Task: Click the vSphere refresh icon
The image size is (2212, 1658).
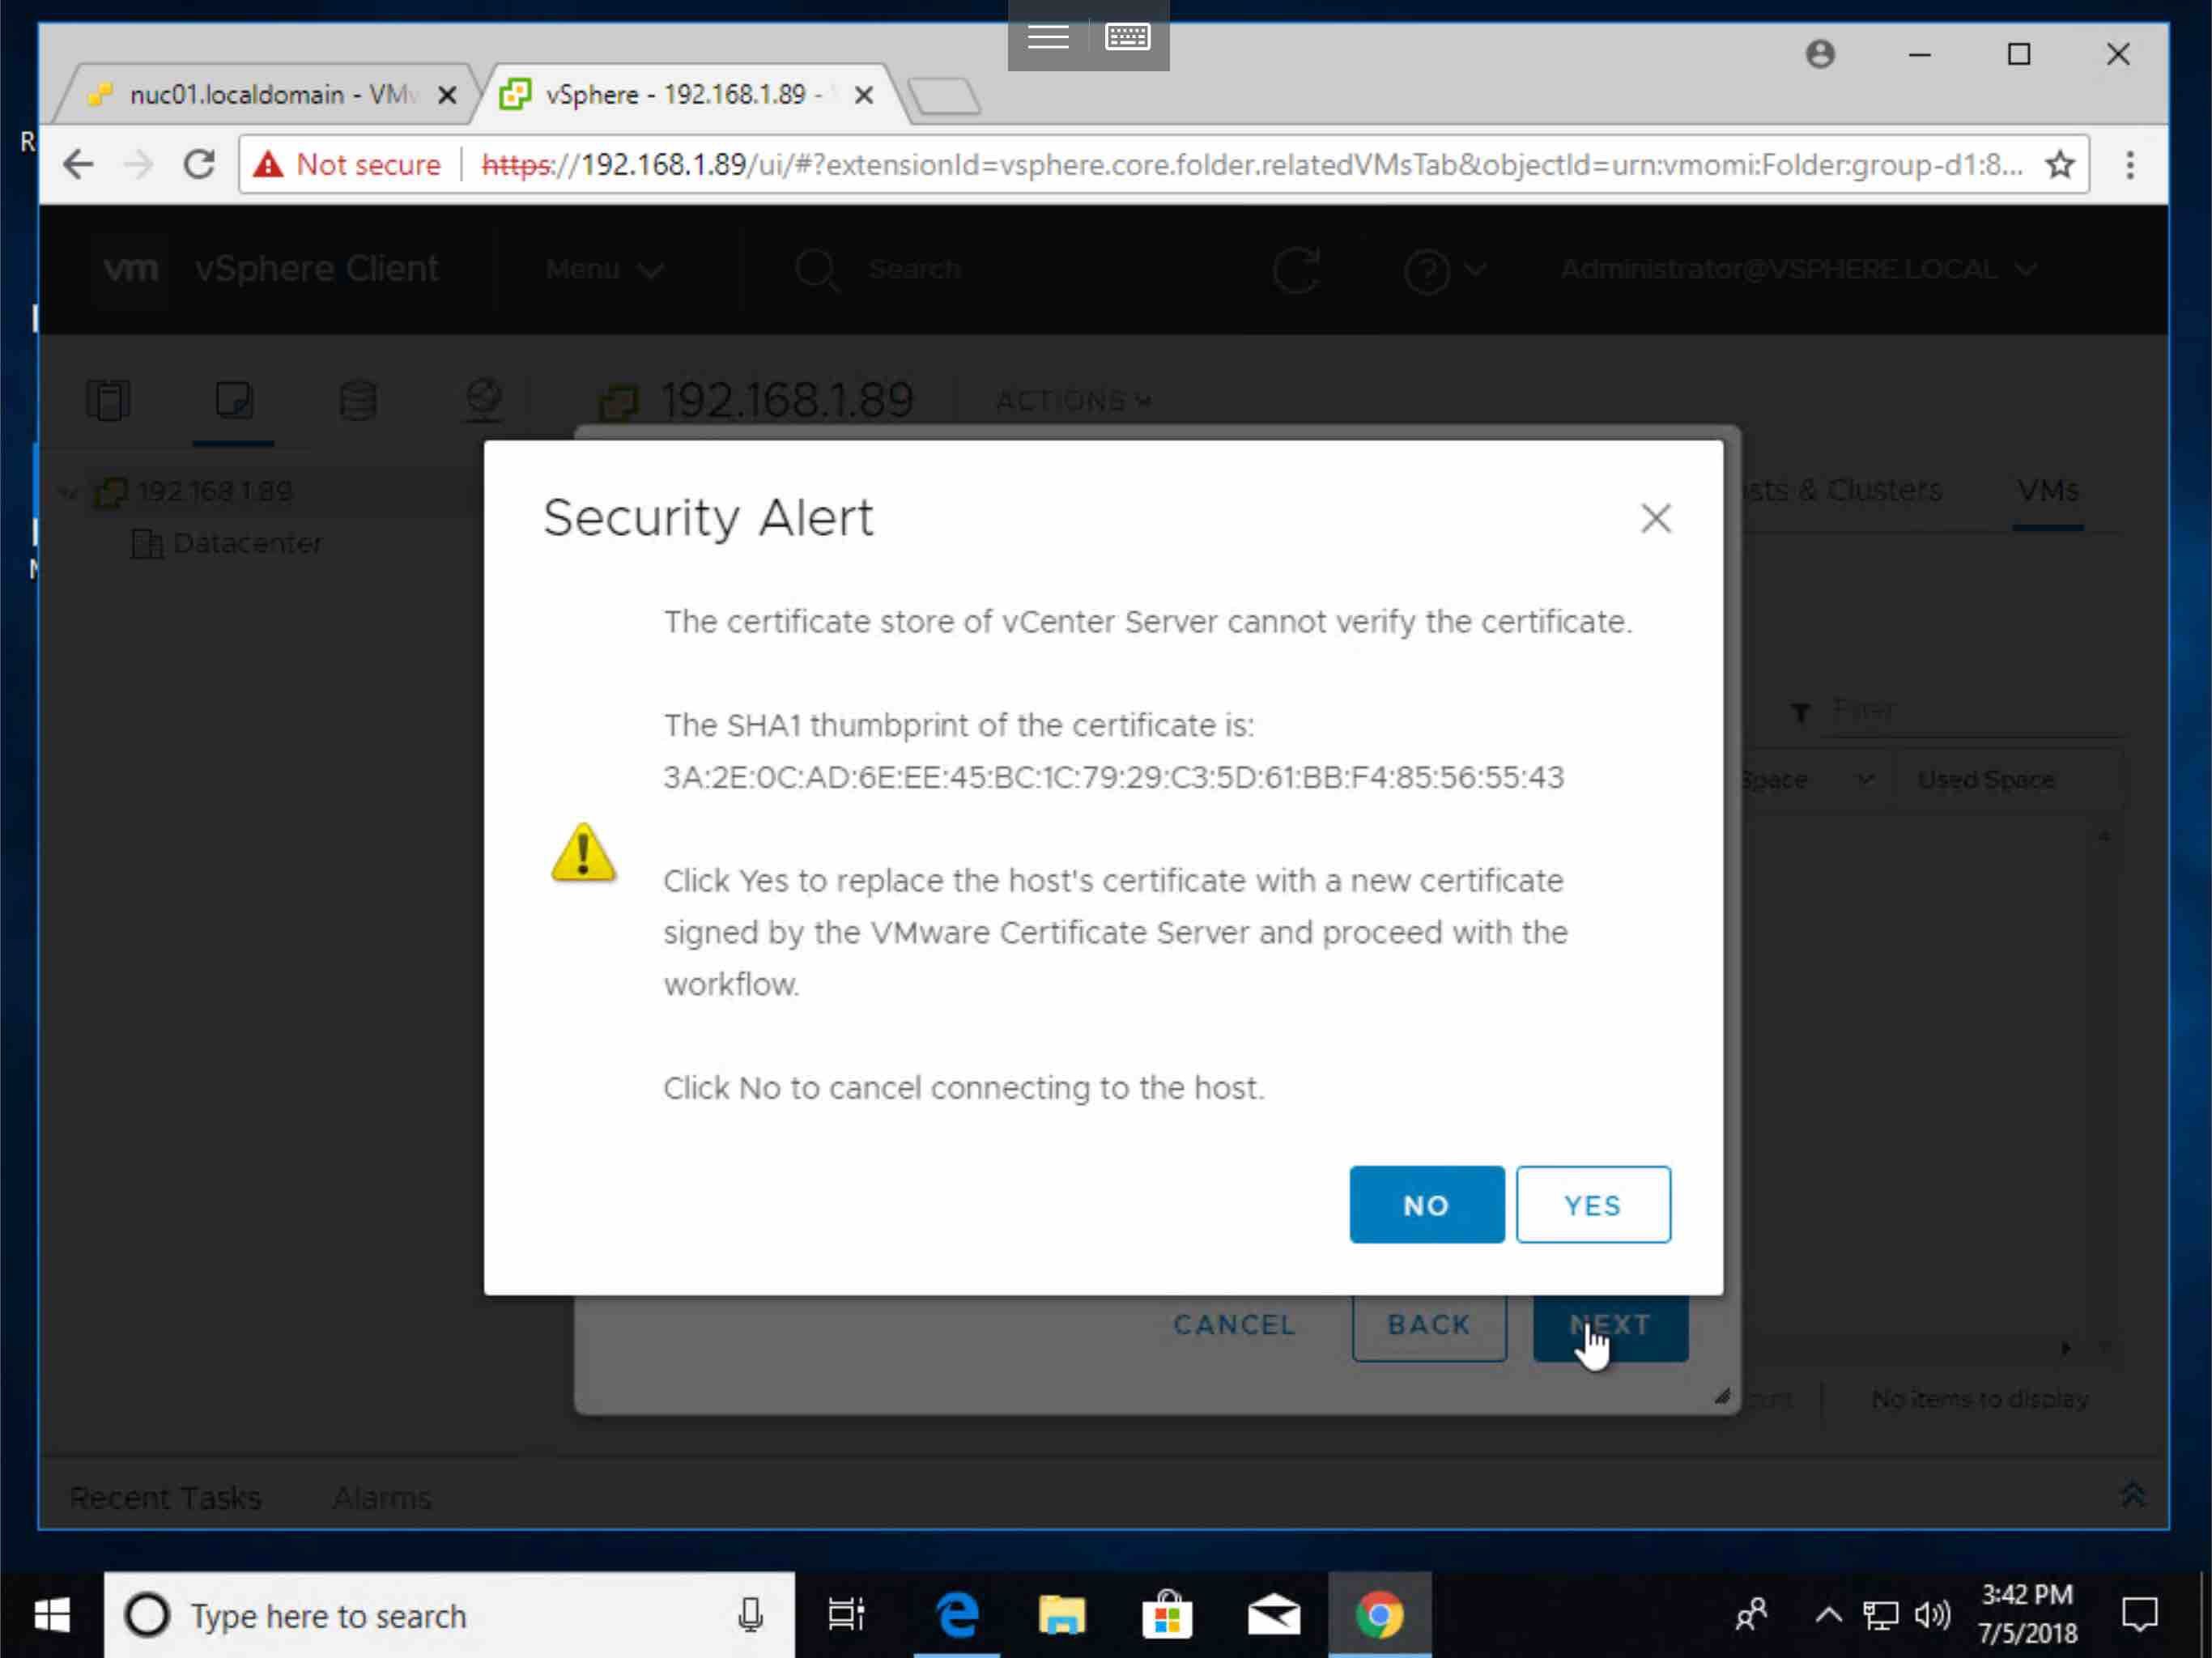Action: tap(1296, 269)
